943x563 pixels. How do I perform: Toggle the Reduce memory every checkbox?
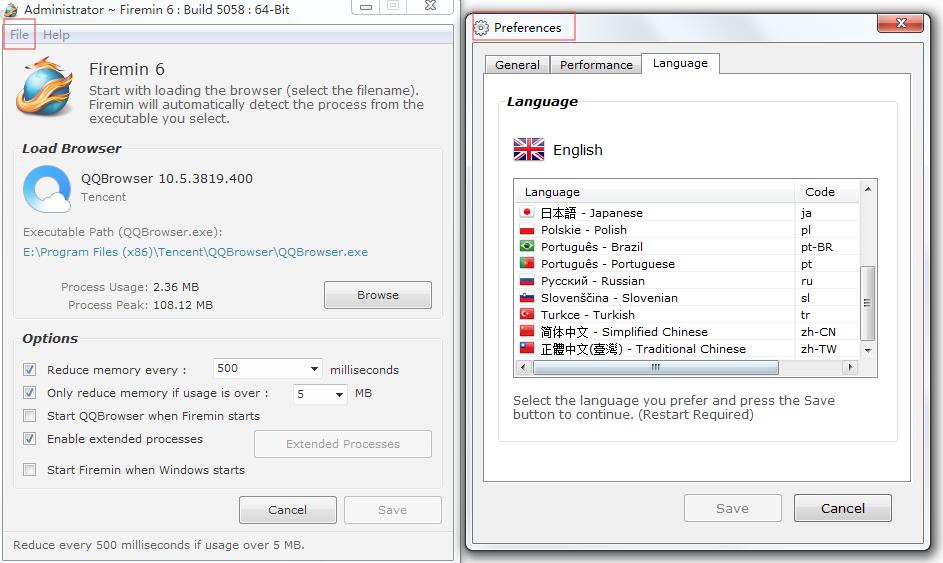pyautogui.click(x=29, y=369)
